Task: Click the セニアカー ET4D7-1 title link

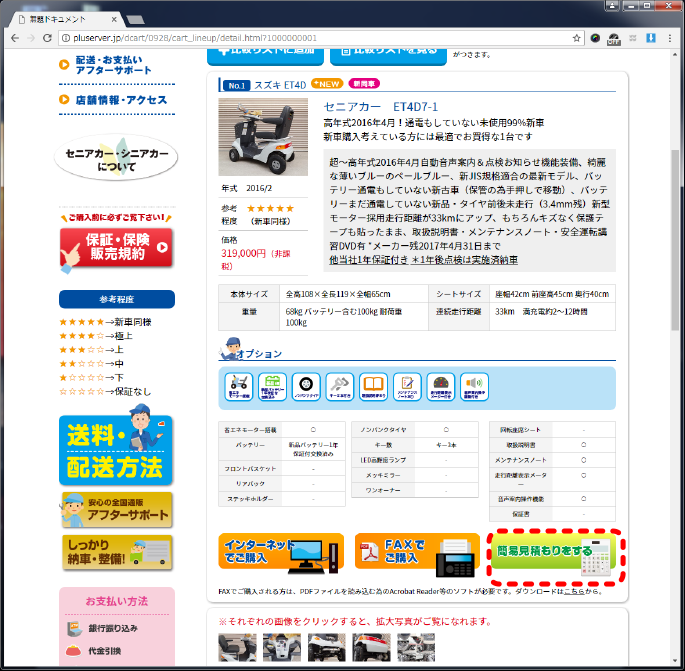Action: point(381,107)
